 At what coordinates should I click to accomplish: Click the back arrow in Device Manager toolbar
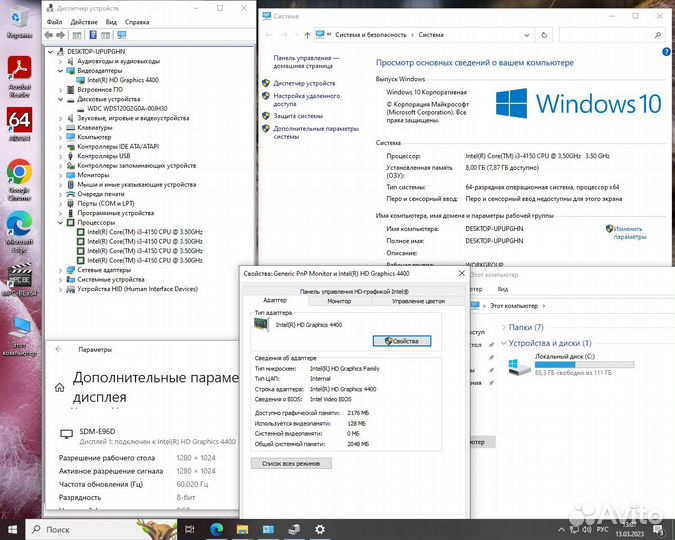click(x=49, y=35)
